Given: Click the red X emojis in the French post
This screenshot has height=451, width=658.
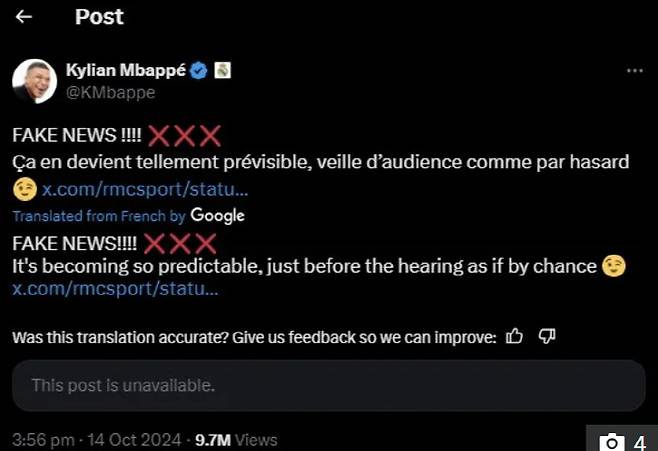Looking at the screenshot, I should pos(182,136).
